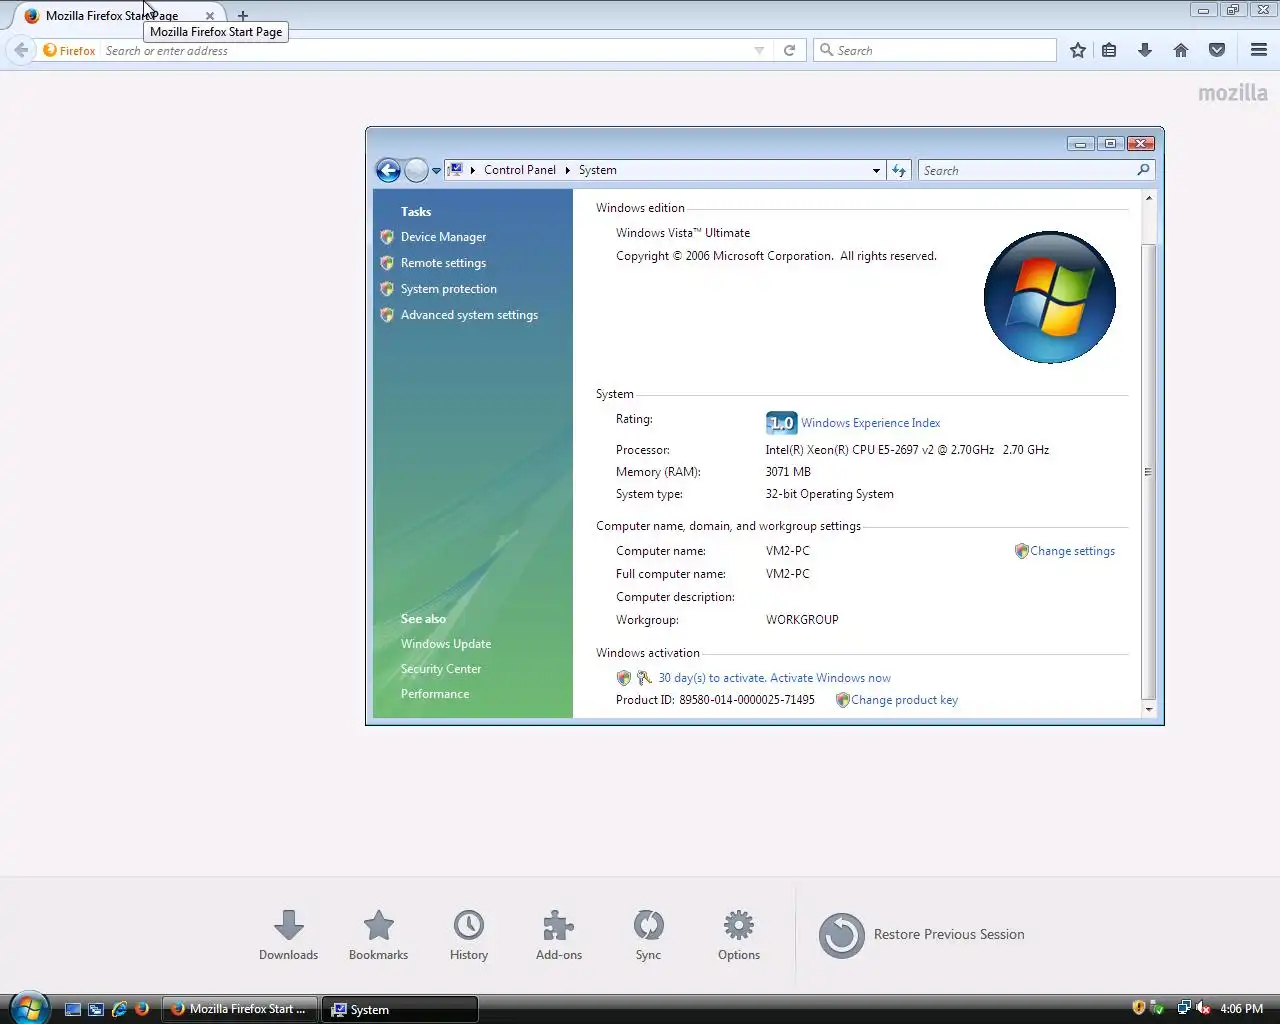Open recent pages dropdown beside forward arrow
Screen dimensions: 1280x1024
click(436, 171)
